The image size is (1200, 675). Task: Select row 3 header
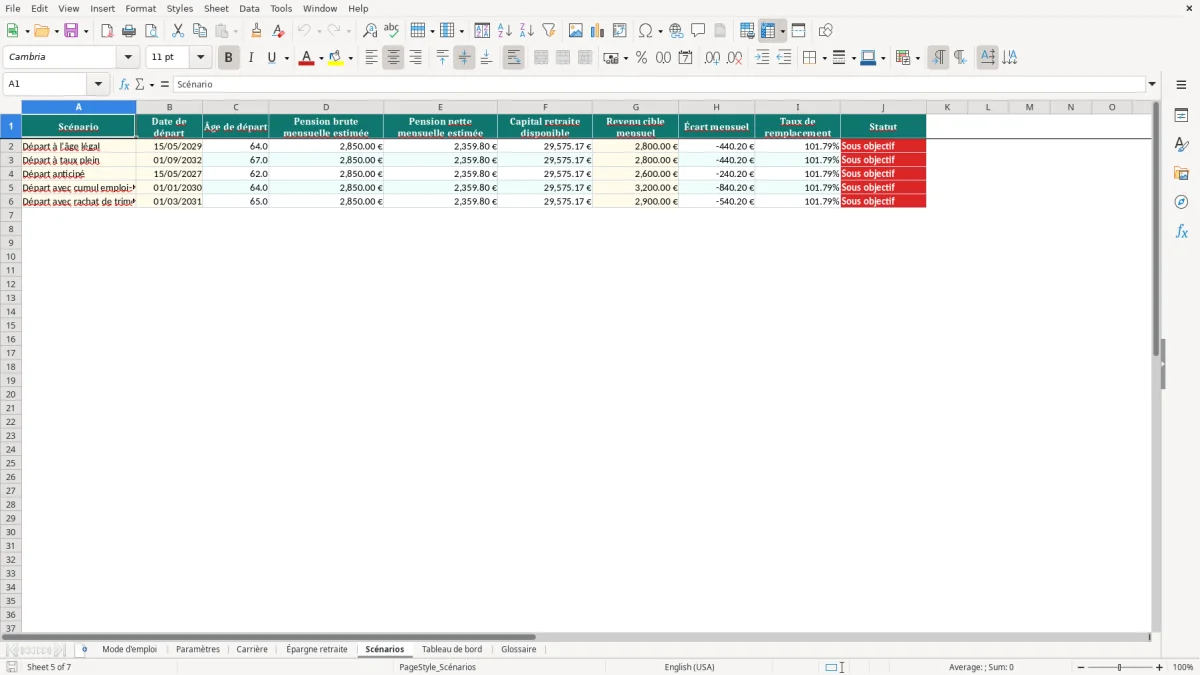[10, 160]
